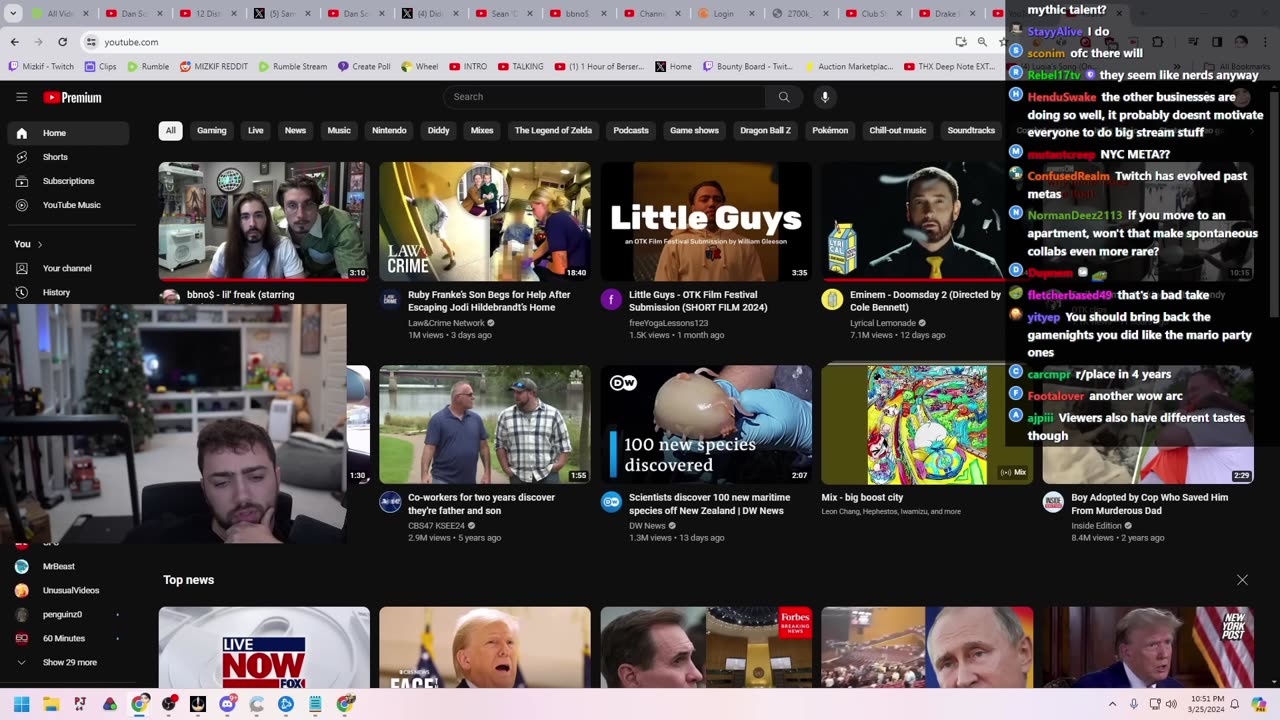Open Subscriptions in the sidebar

tap(68, 181)
